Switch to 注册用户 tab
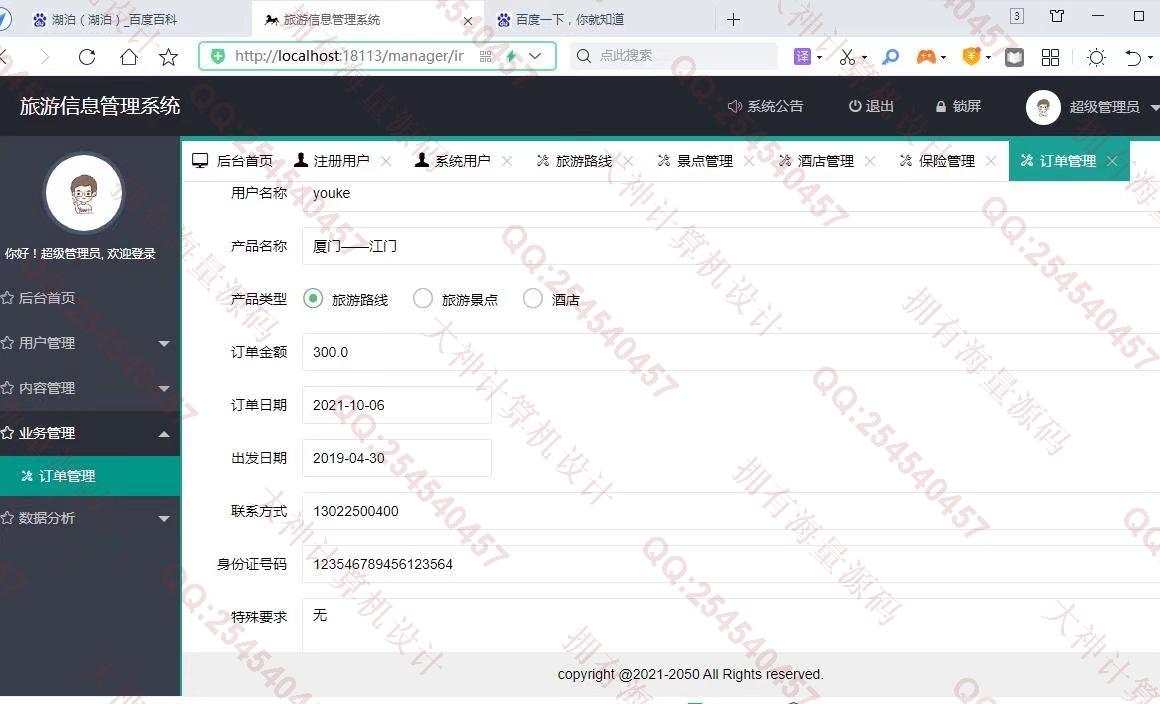 click(x=331, y=161)
